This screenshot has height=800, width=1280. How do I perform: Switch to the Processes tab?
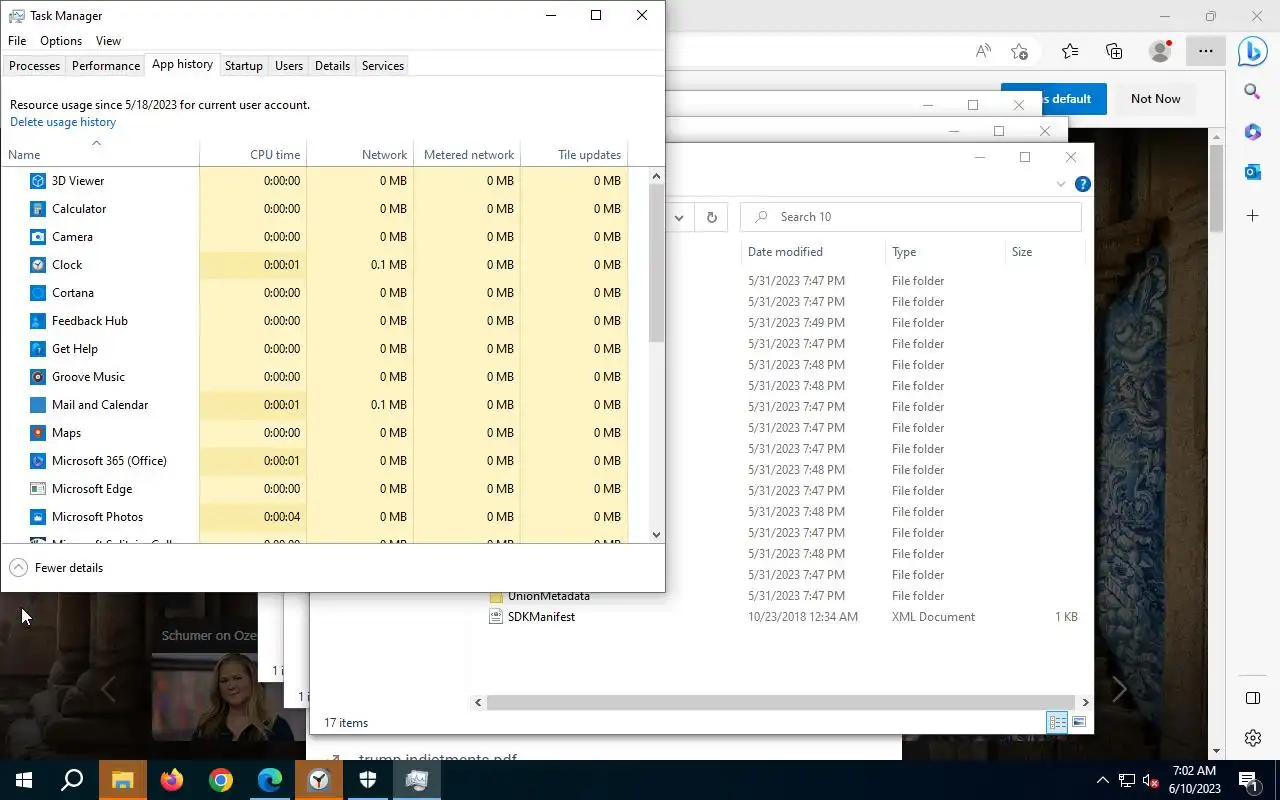[x=35, y=66]
